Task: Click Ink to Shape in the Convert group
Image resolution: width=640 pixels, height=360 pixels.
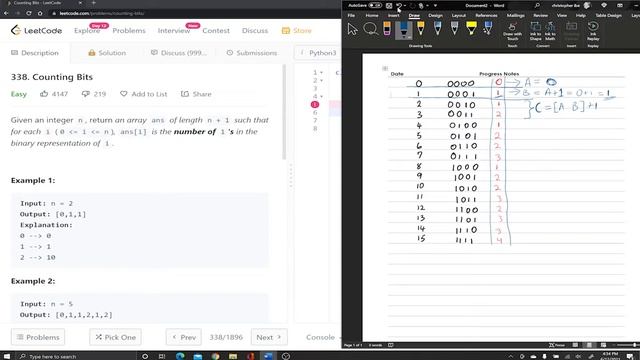Action: (x=535, y=31)
